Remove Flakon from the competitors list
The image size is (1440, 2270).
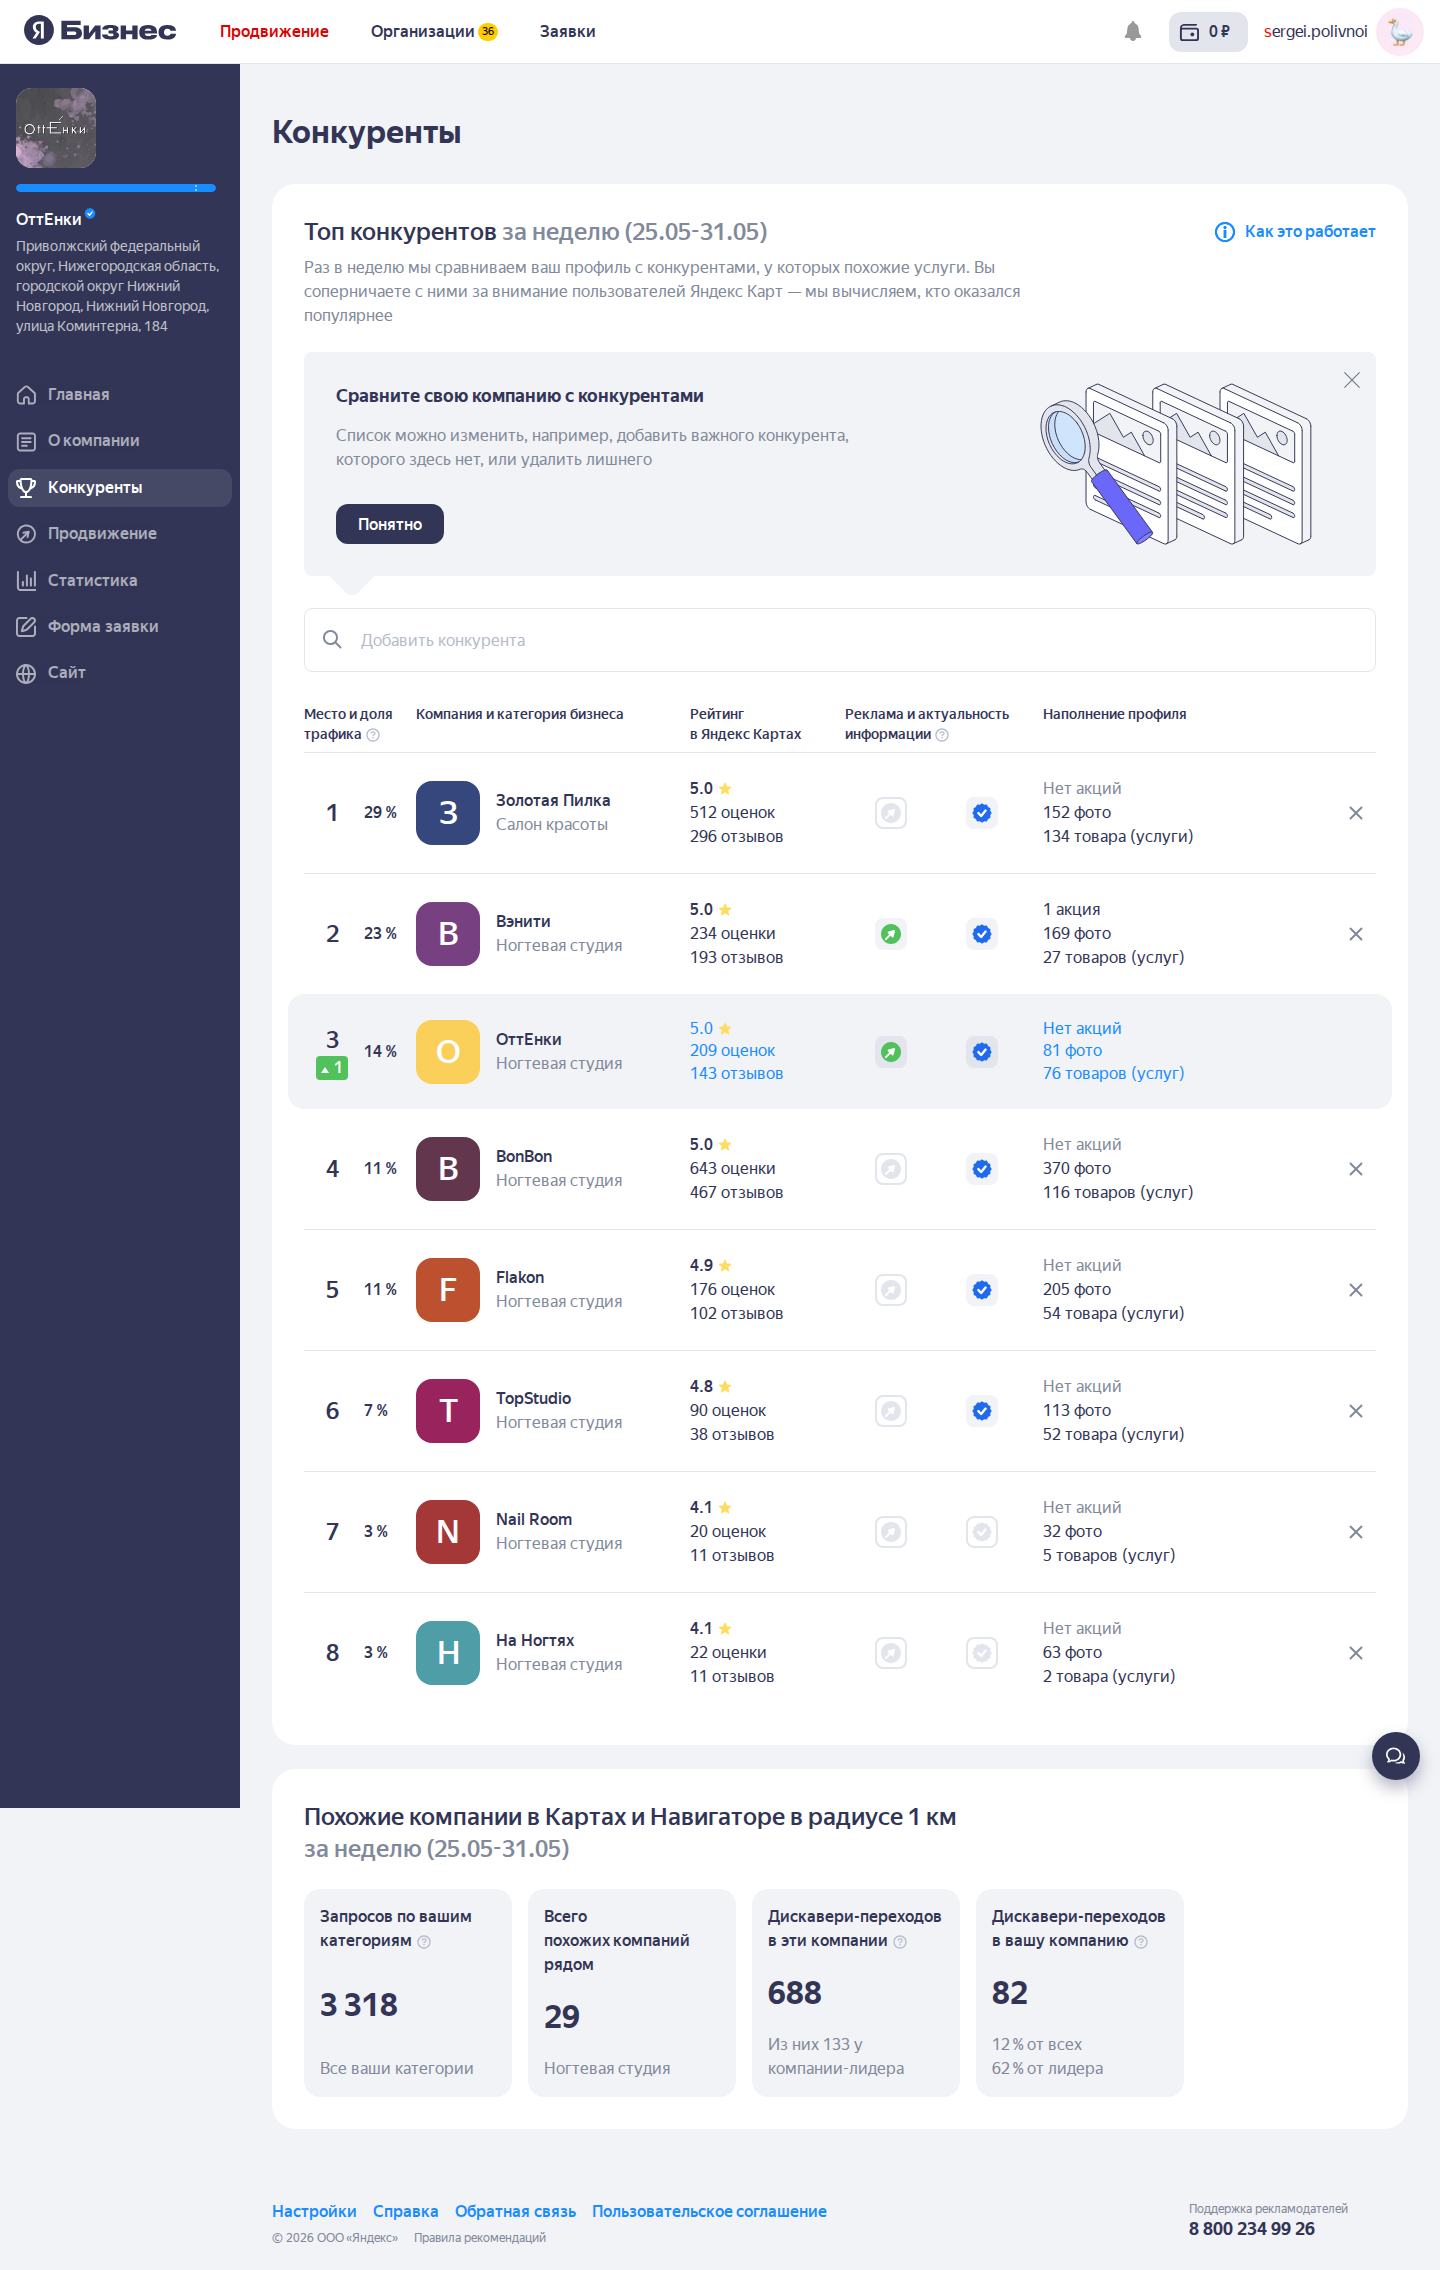coord(1356,1290)
